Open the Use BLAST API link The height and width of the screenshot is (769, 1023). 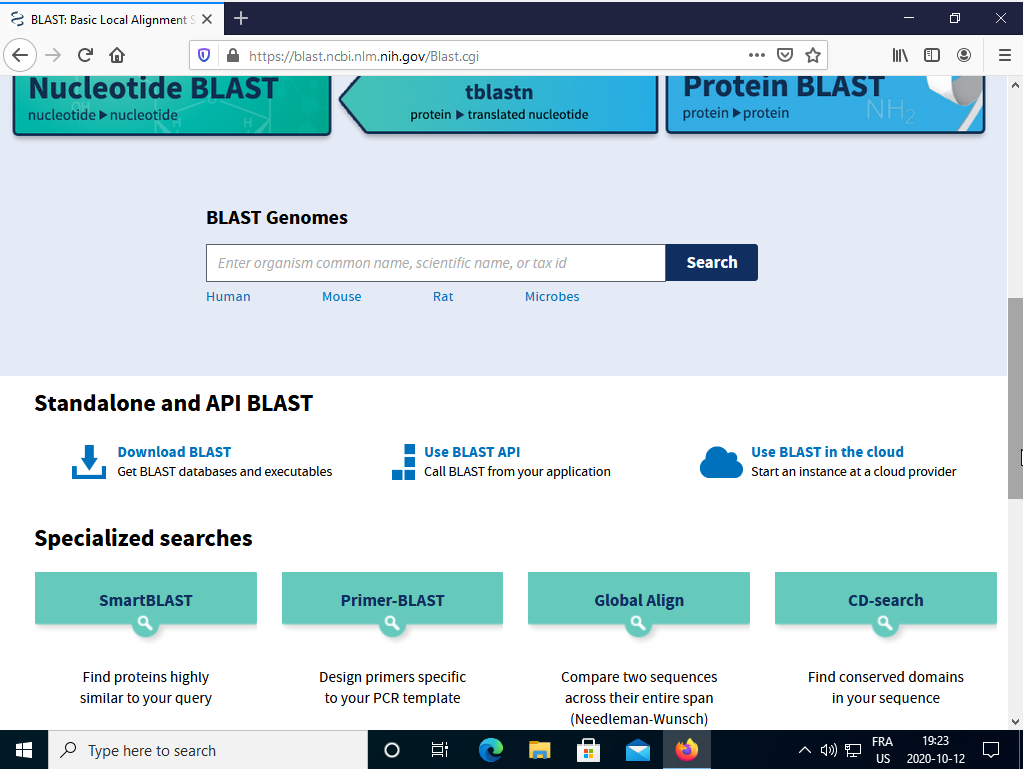472,452
